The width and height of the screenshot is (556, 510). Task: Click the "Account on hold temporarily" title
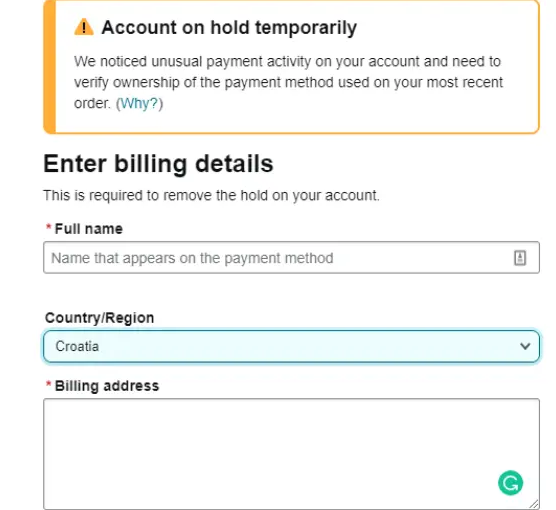(x=229, y=28)
